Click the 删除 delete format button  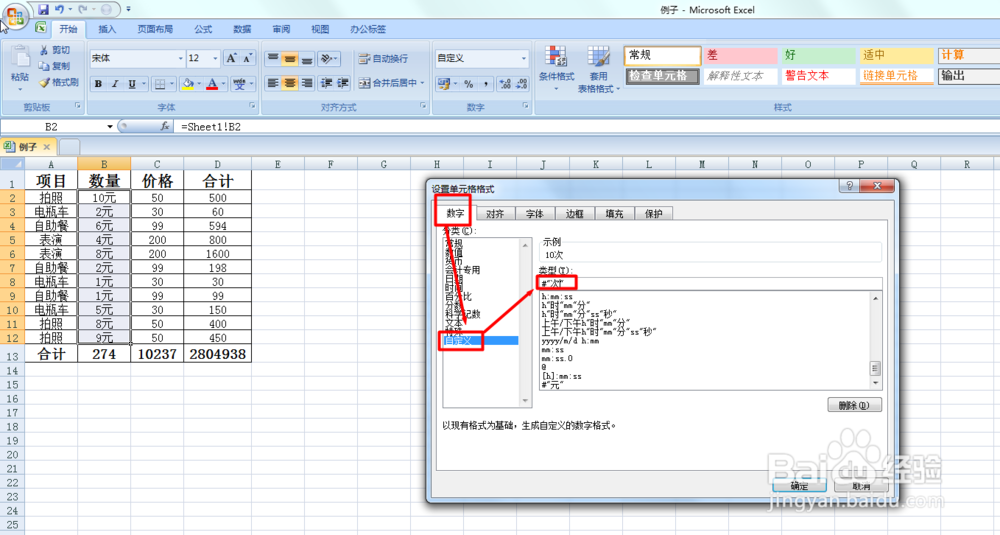coord(854,405)
